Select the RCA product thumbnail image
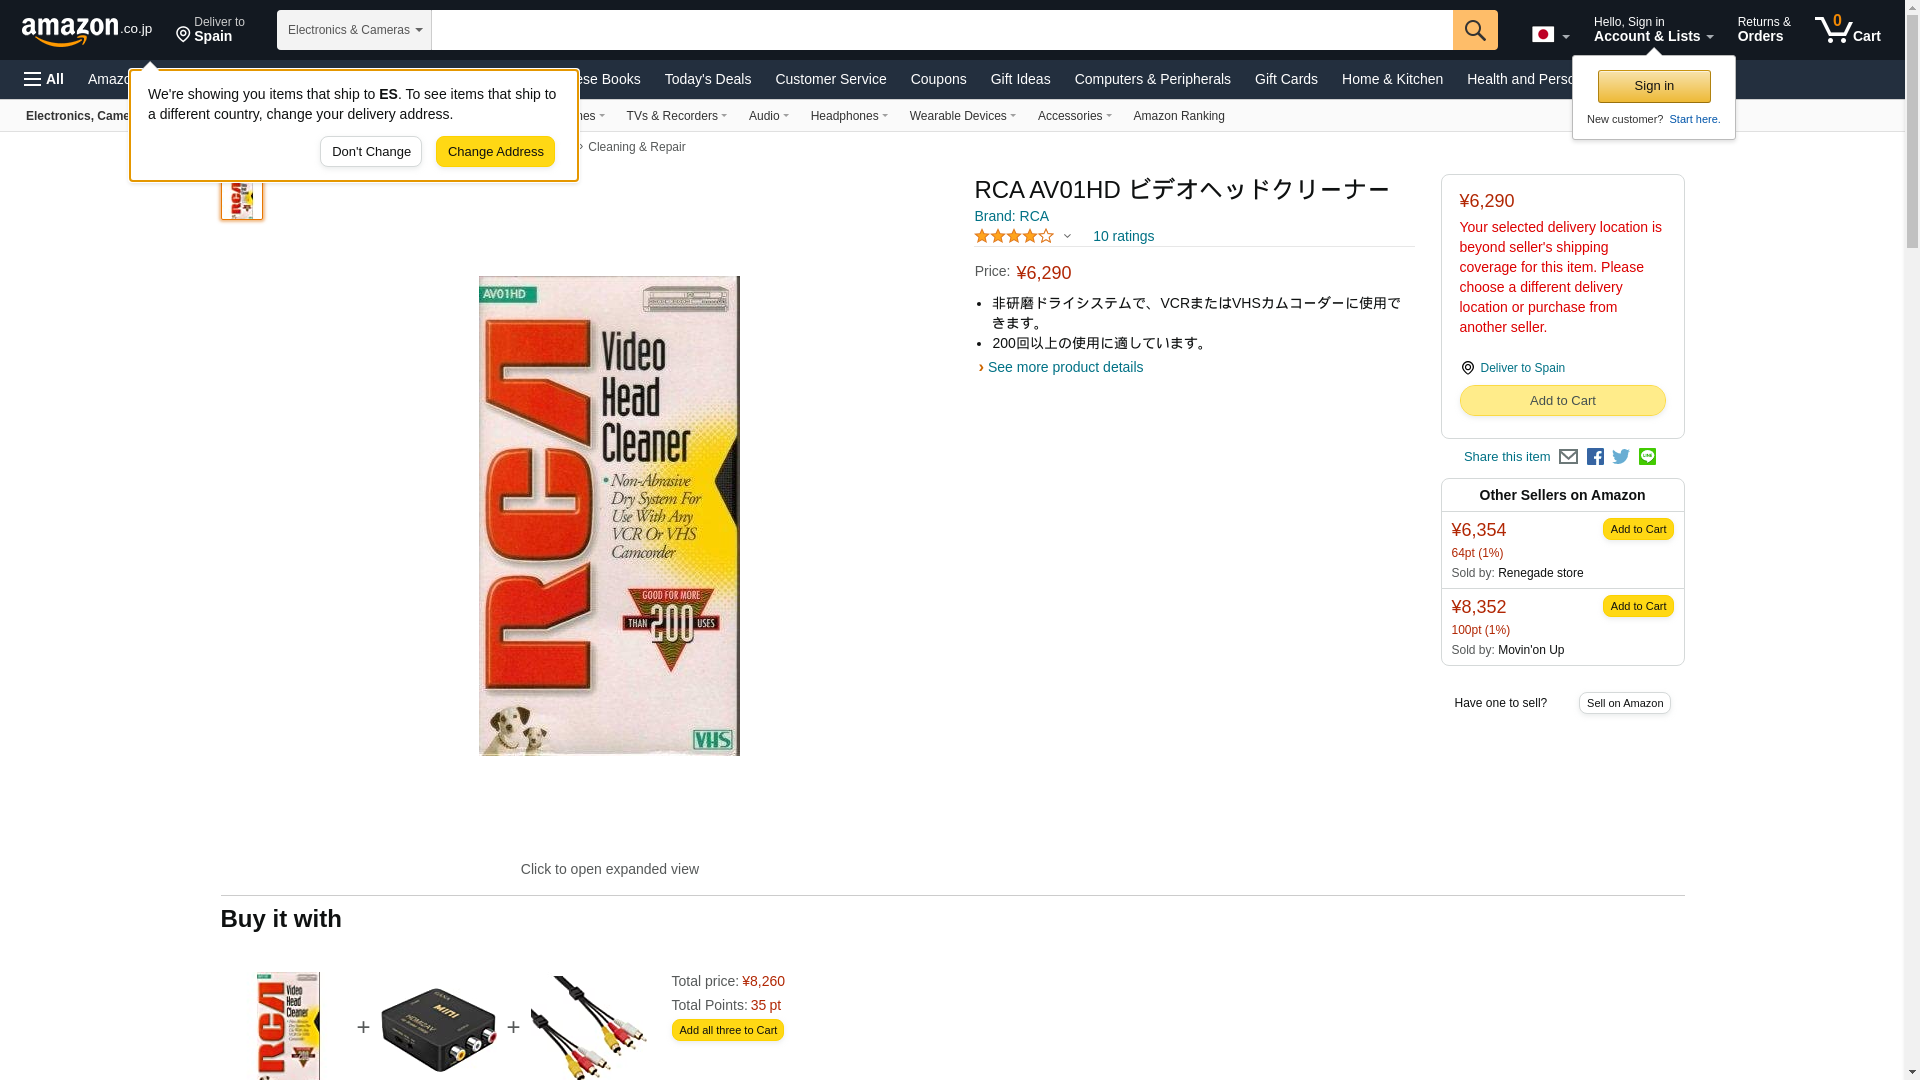This screenshot has width=1920, height=1080. point(242,199)
